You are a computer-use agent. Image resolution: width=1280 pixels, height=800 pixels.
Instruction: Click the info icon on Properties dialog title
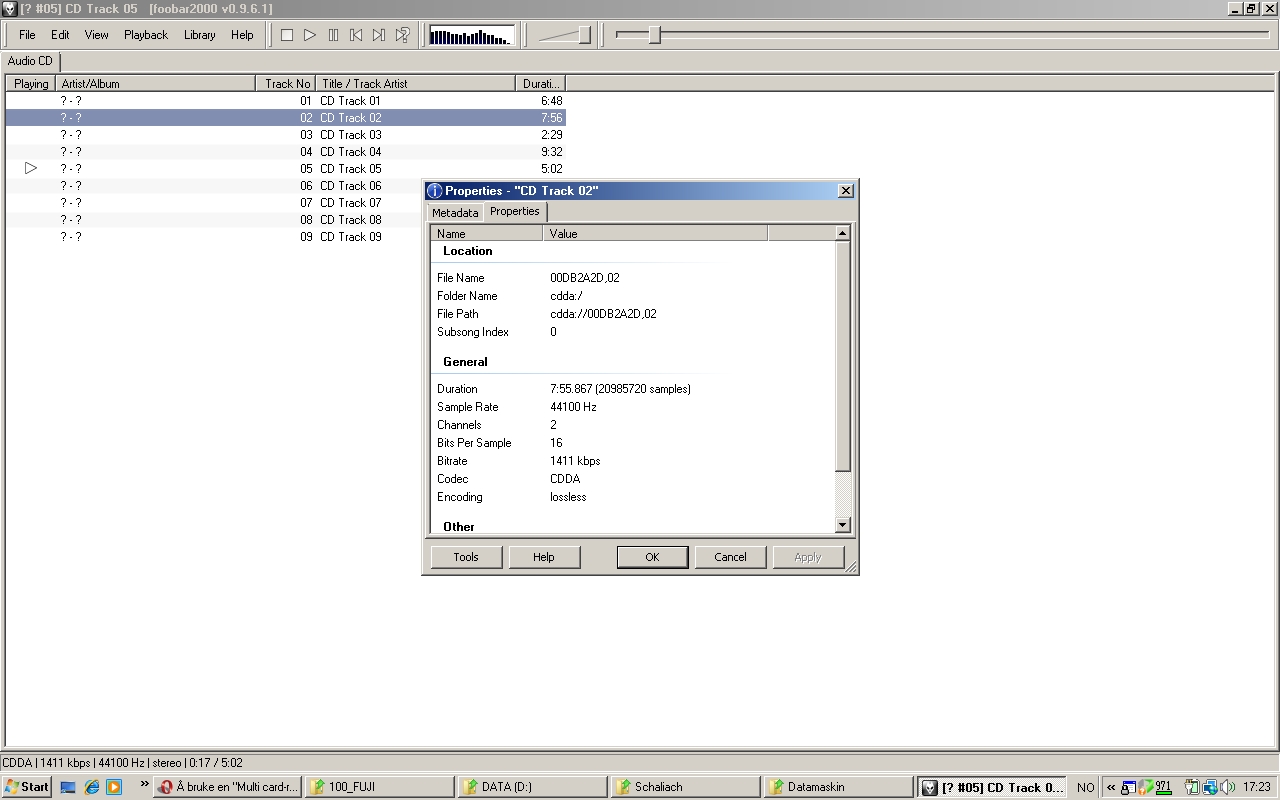click(x=435, y=191)
